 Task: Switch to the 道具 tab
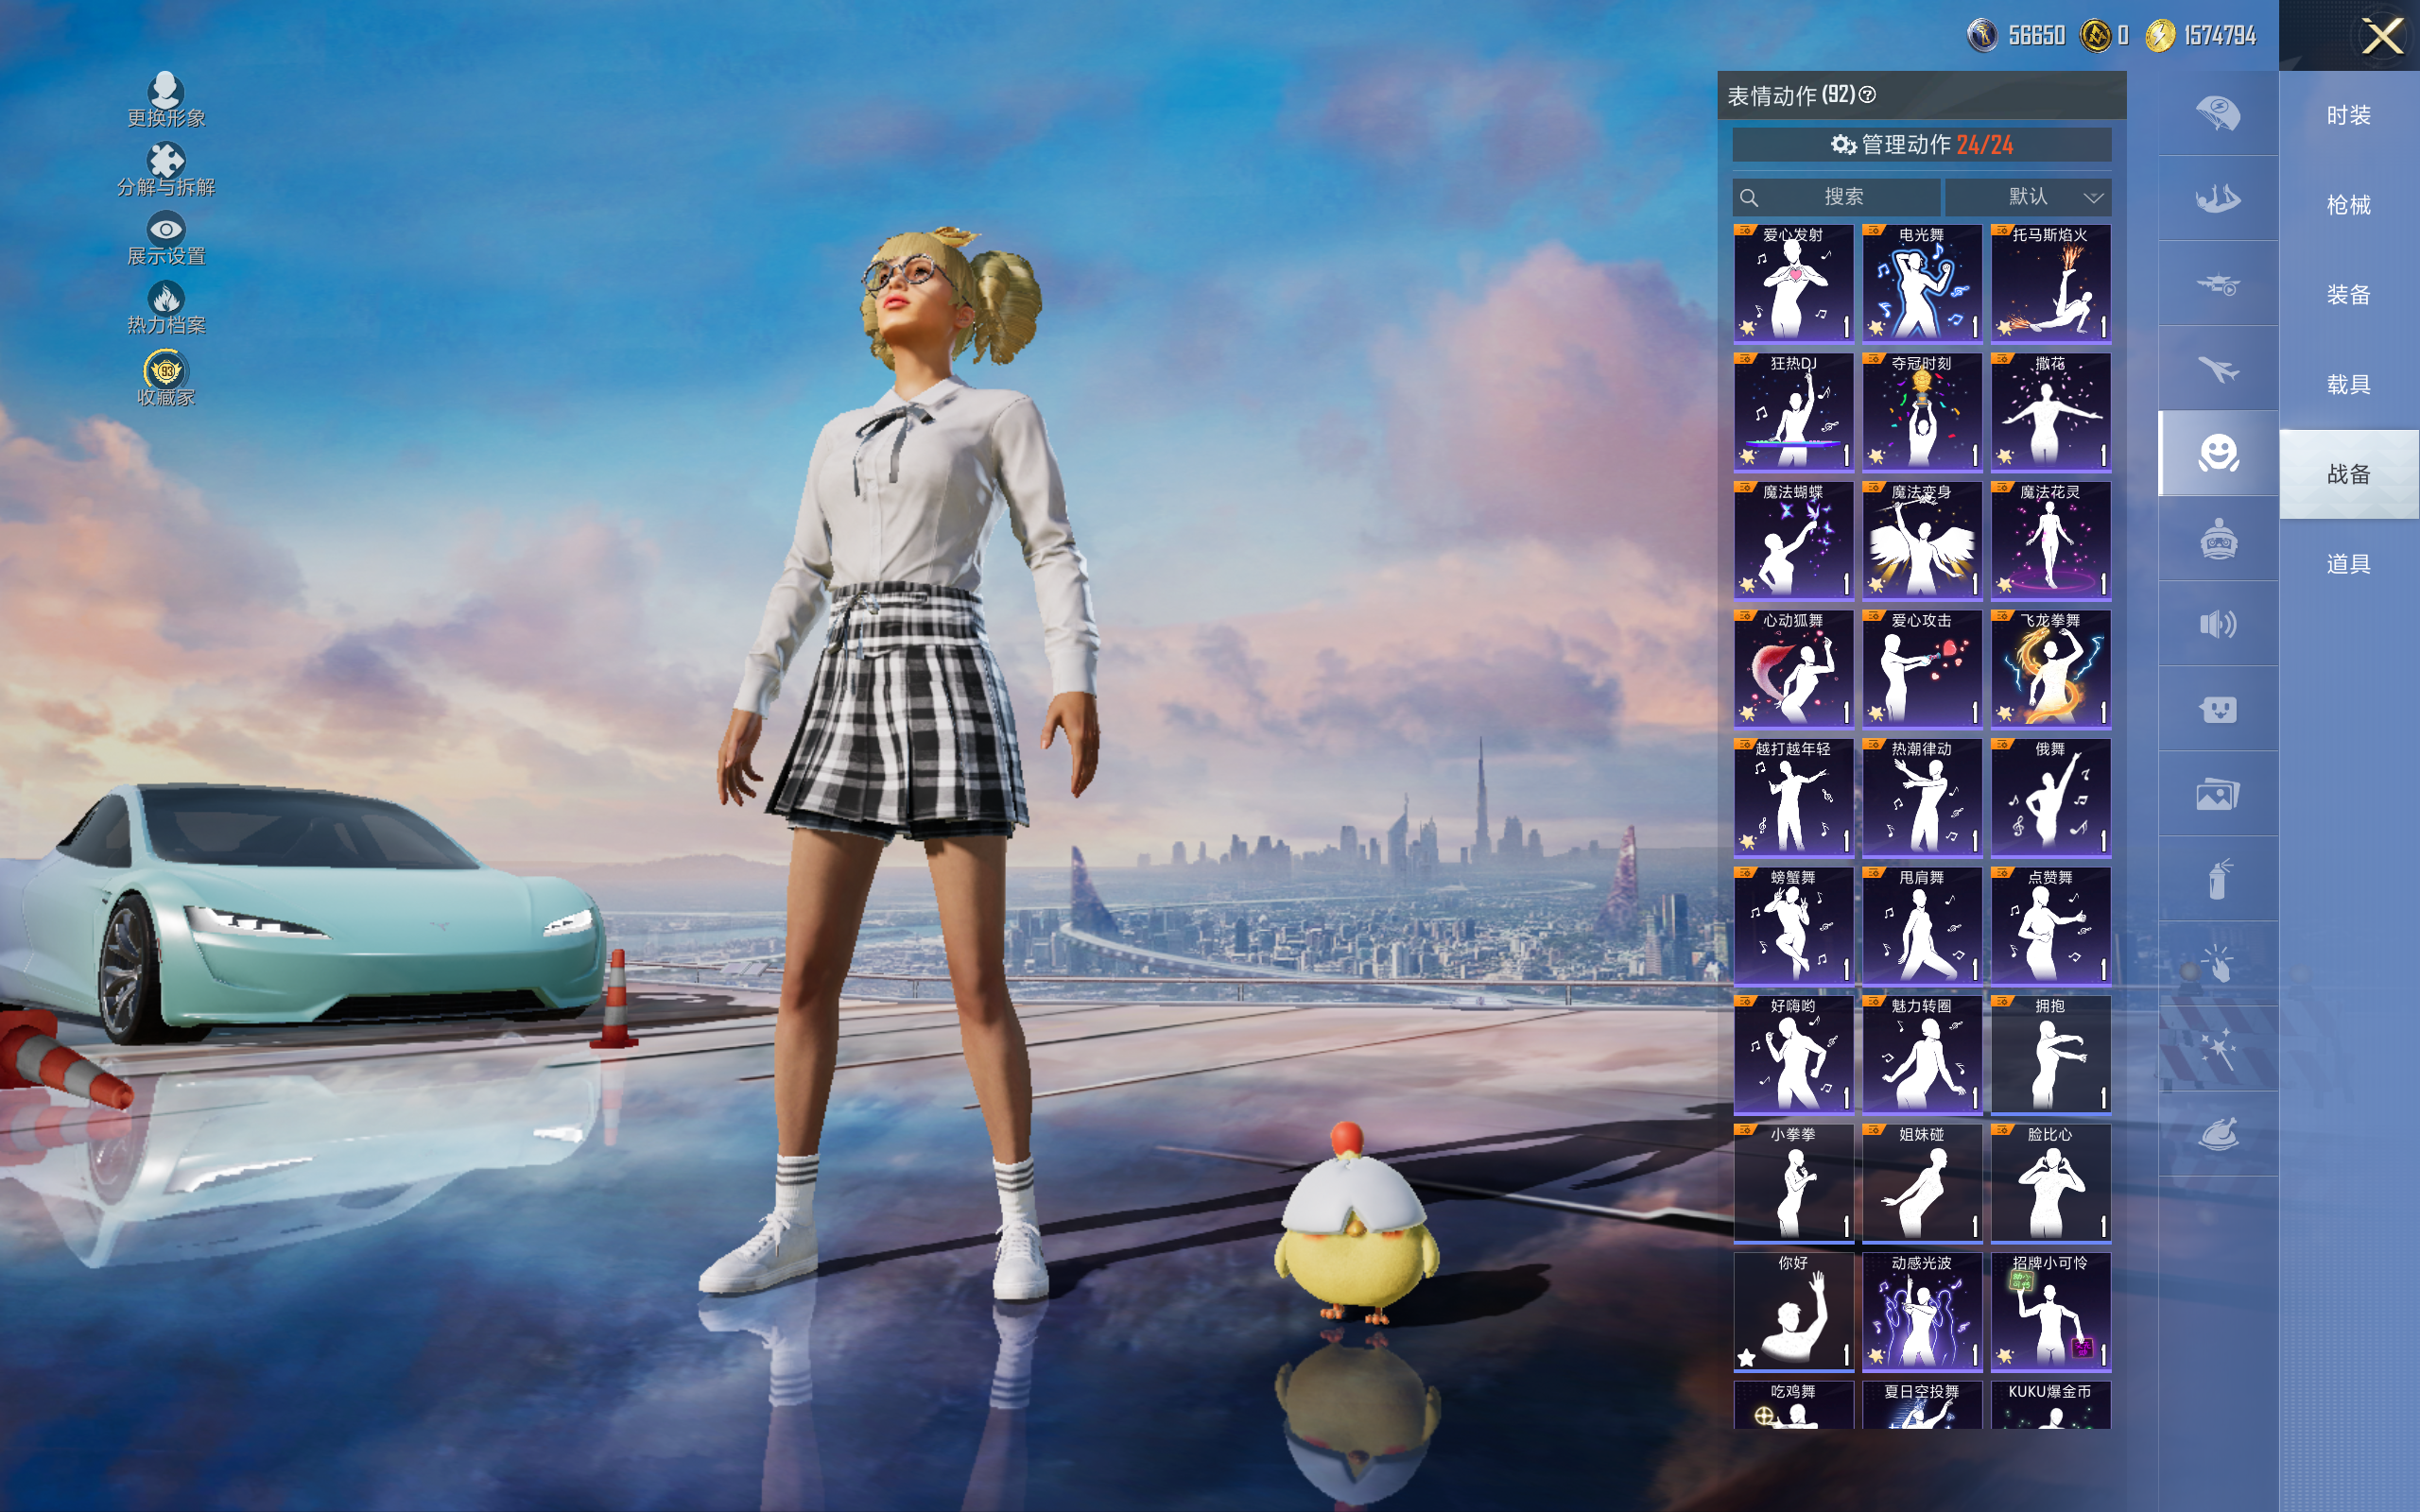click(x=2348, y=564)
